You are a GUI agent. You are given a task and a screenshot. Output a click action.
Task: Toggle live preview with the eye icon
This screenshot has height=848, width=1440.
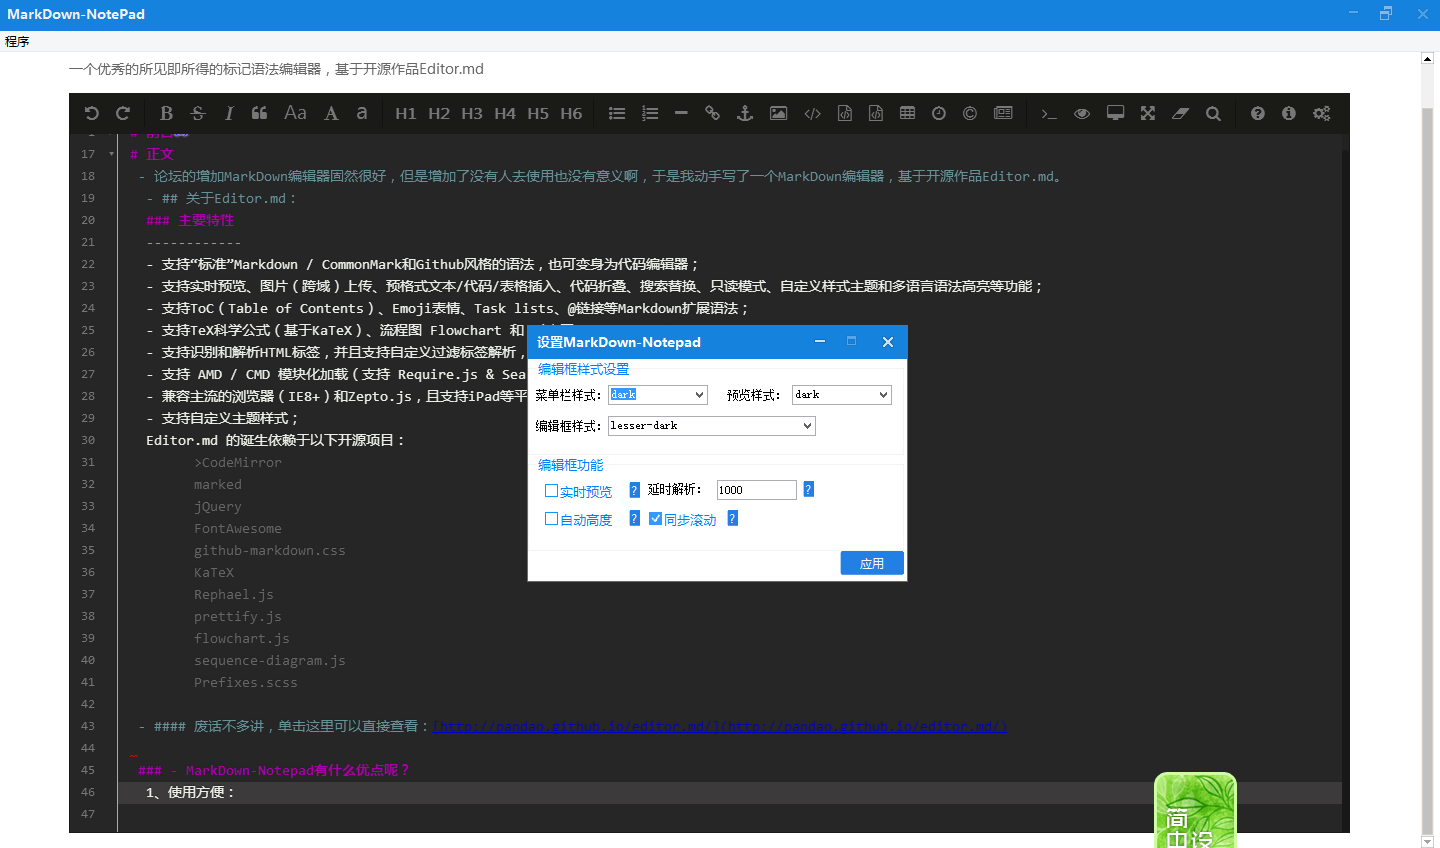[1082, 113]
